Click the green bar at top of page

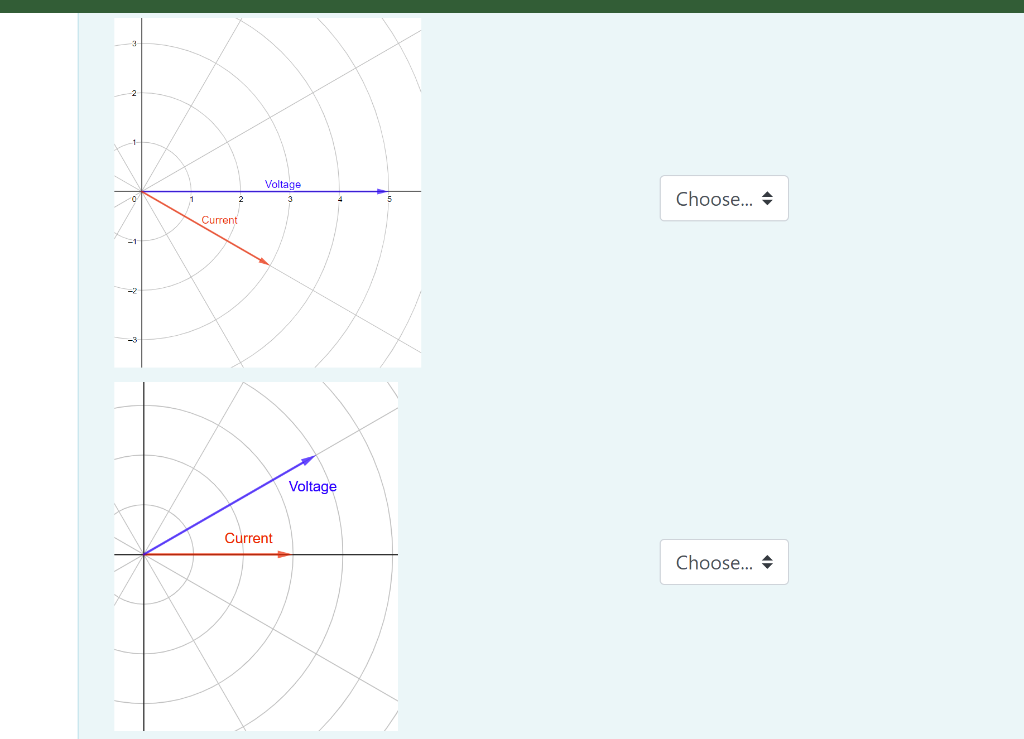click(x=512, y=6)
